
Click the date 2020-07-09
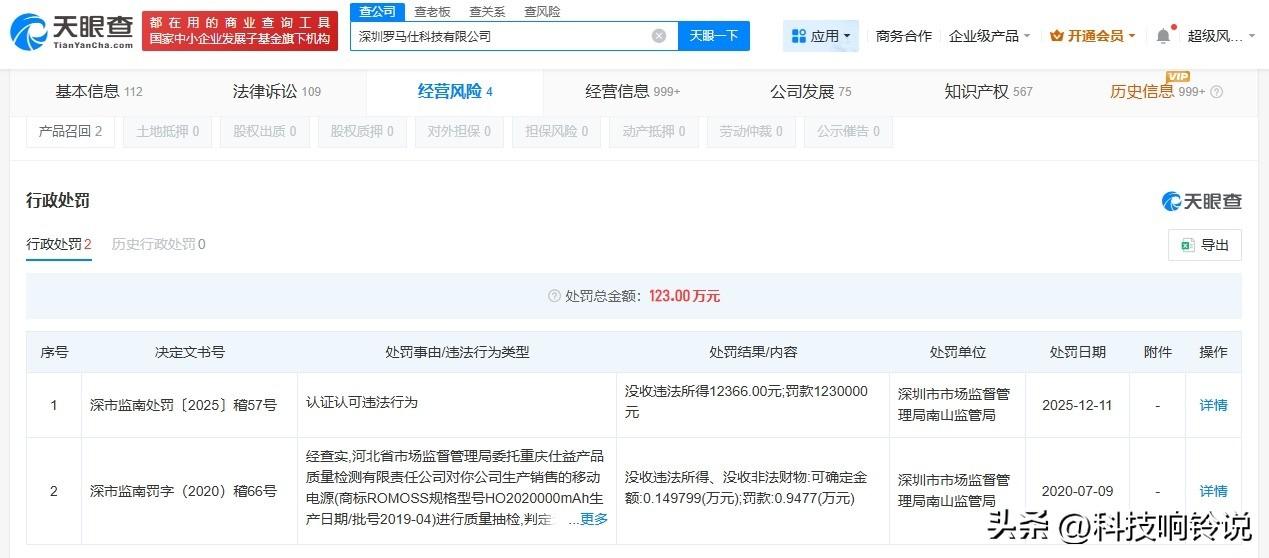[x=1078, y=491]
